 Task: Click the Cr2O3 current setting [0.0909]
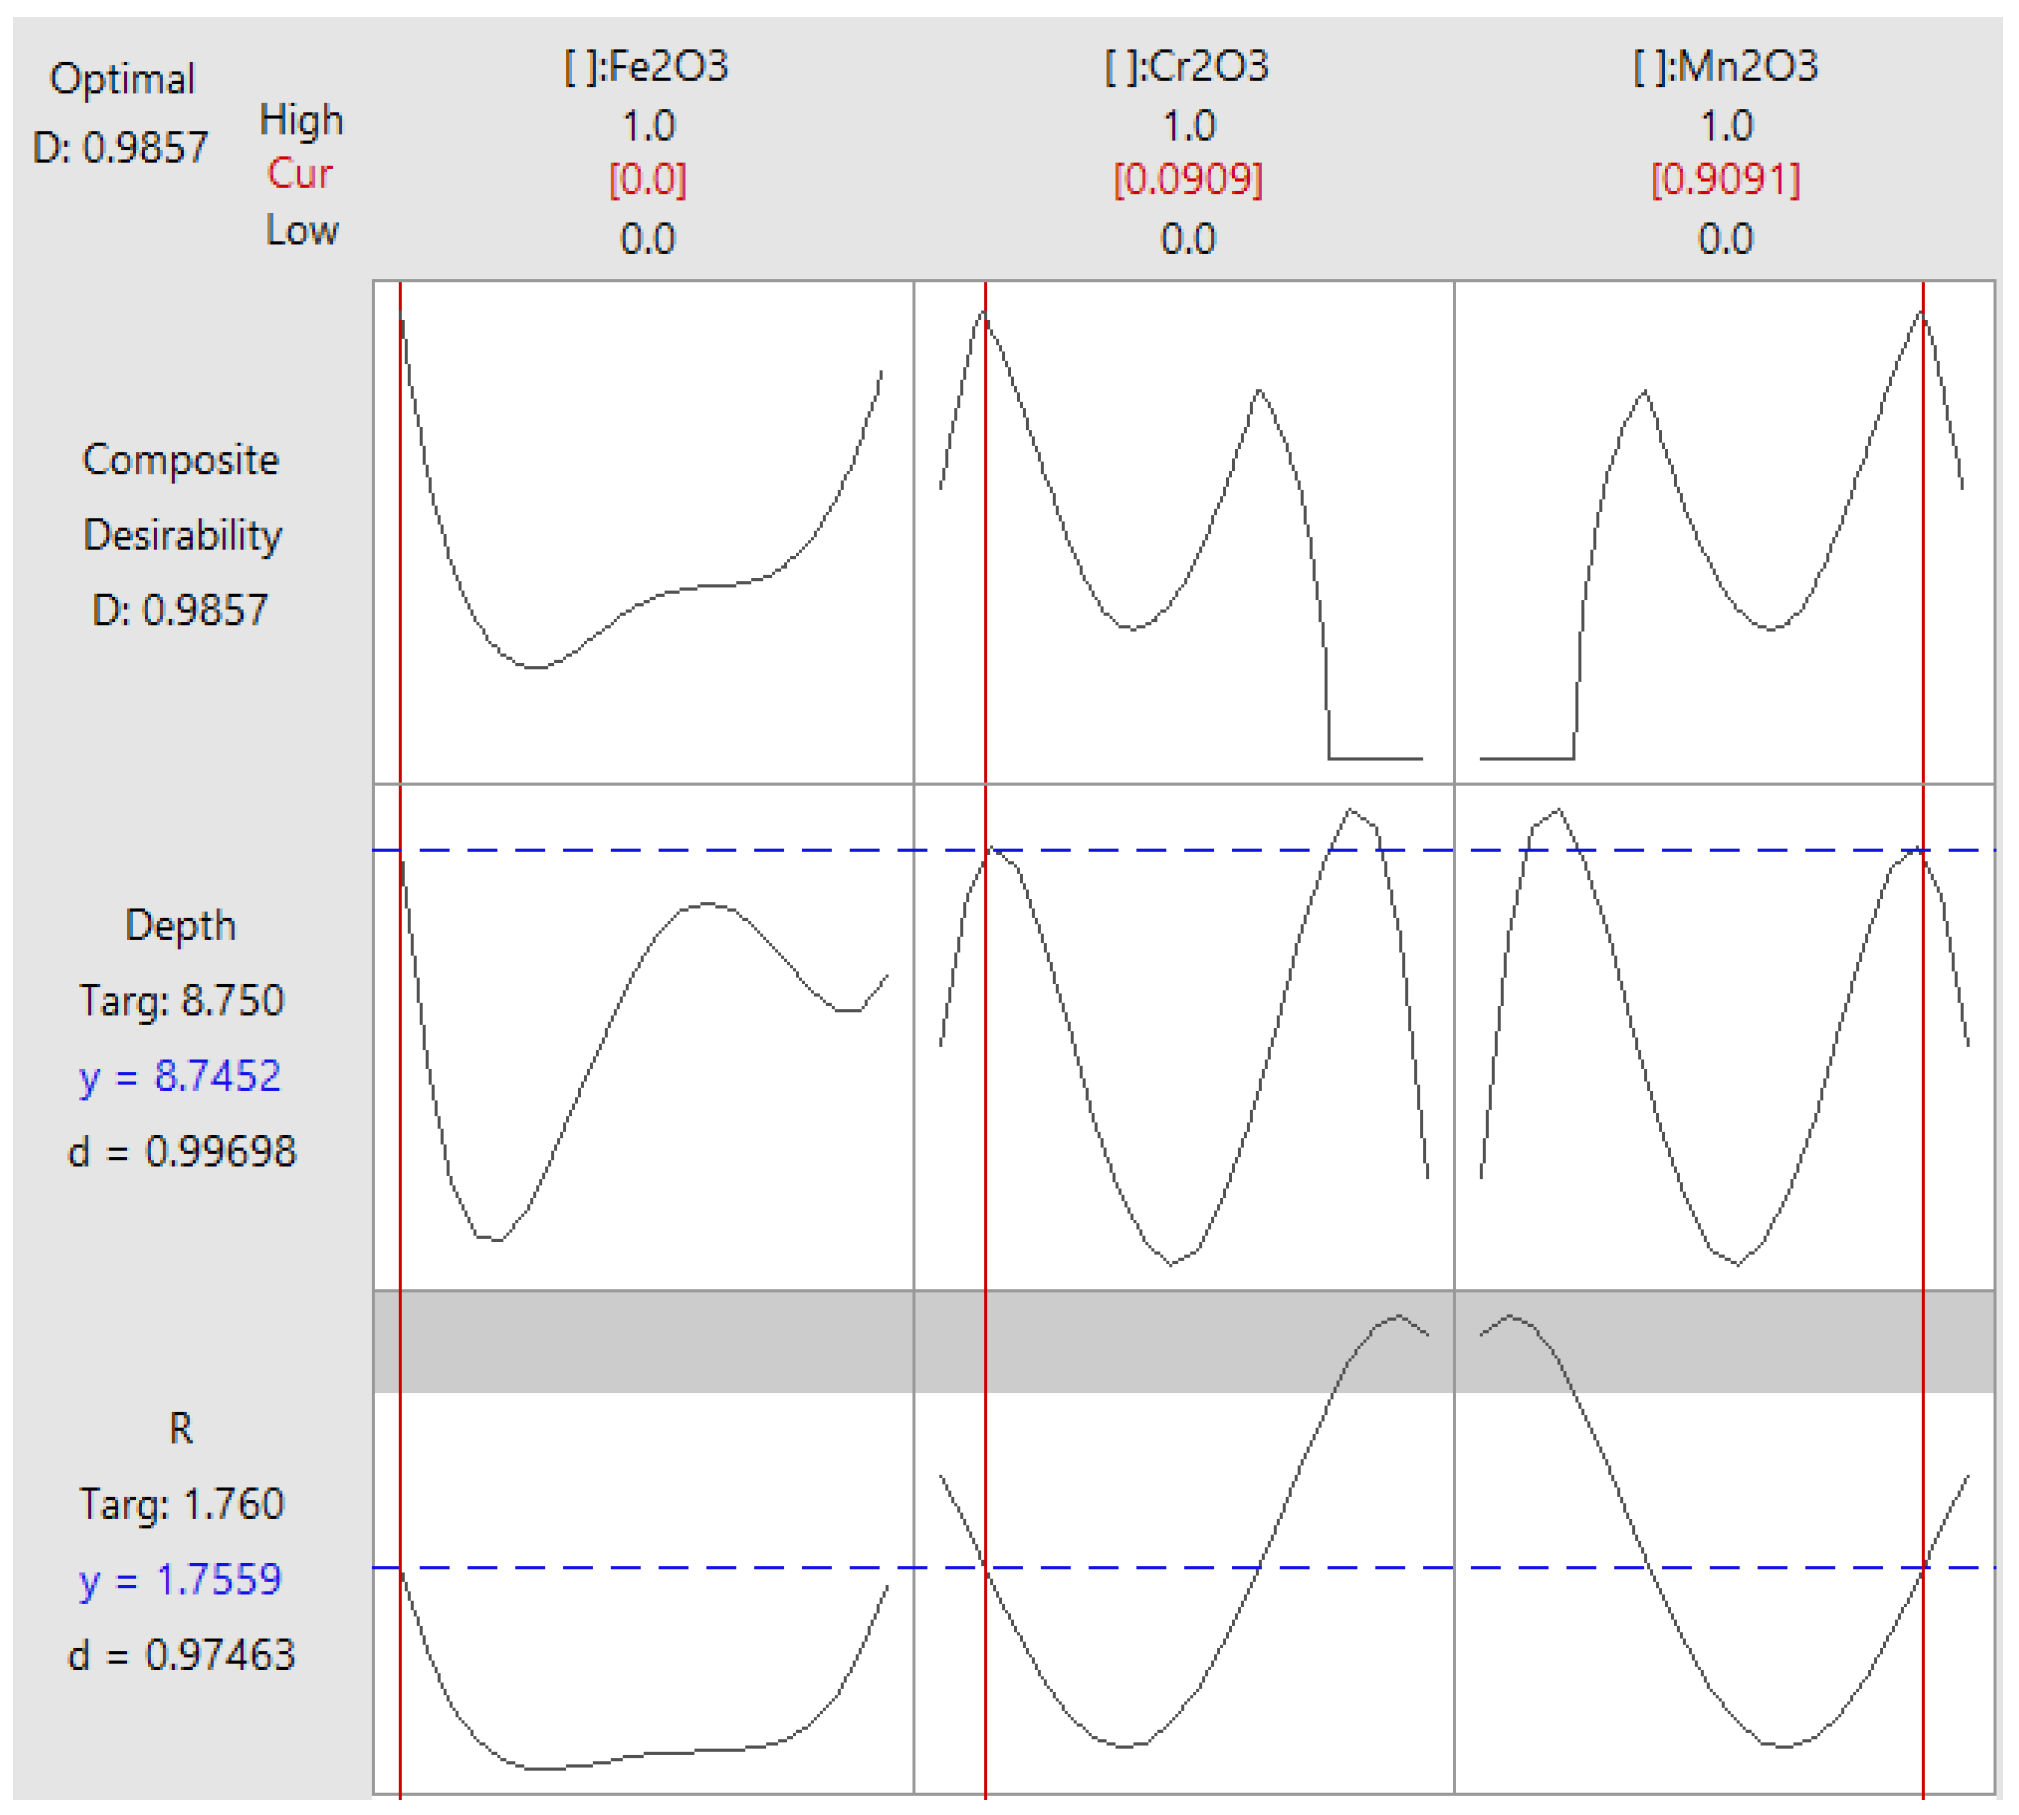pos(1187,180)
